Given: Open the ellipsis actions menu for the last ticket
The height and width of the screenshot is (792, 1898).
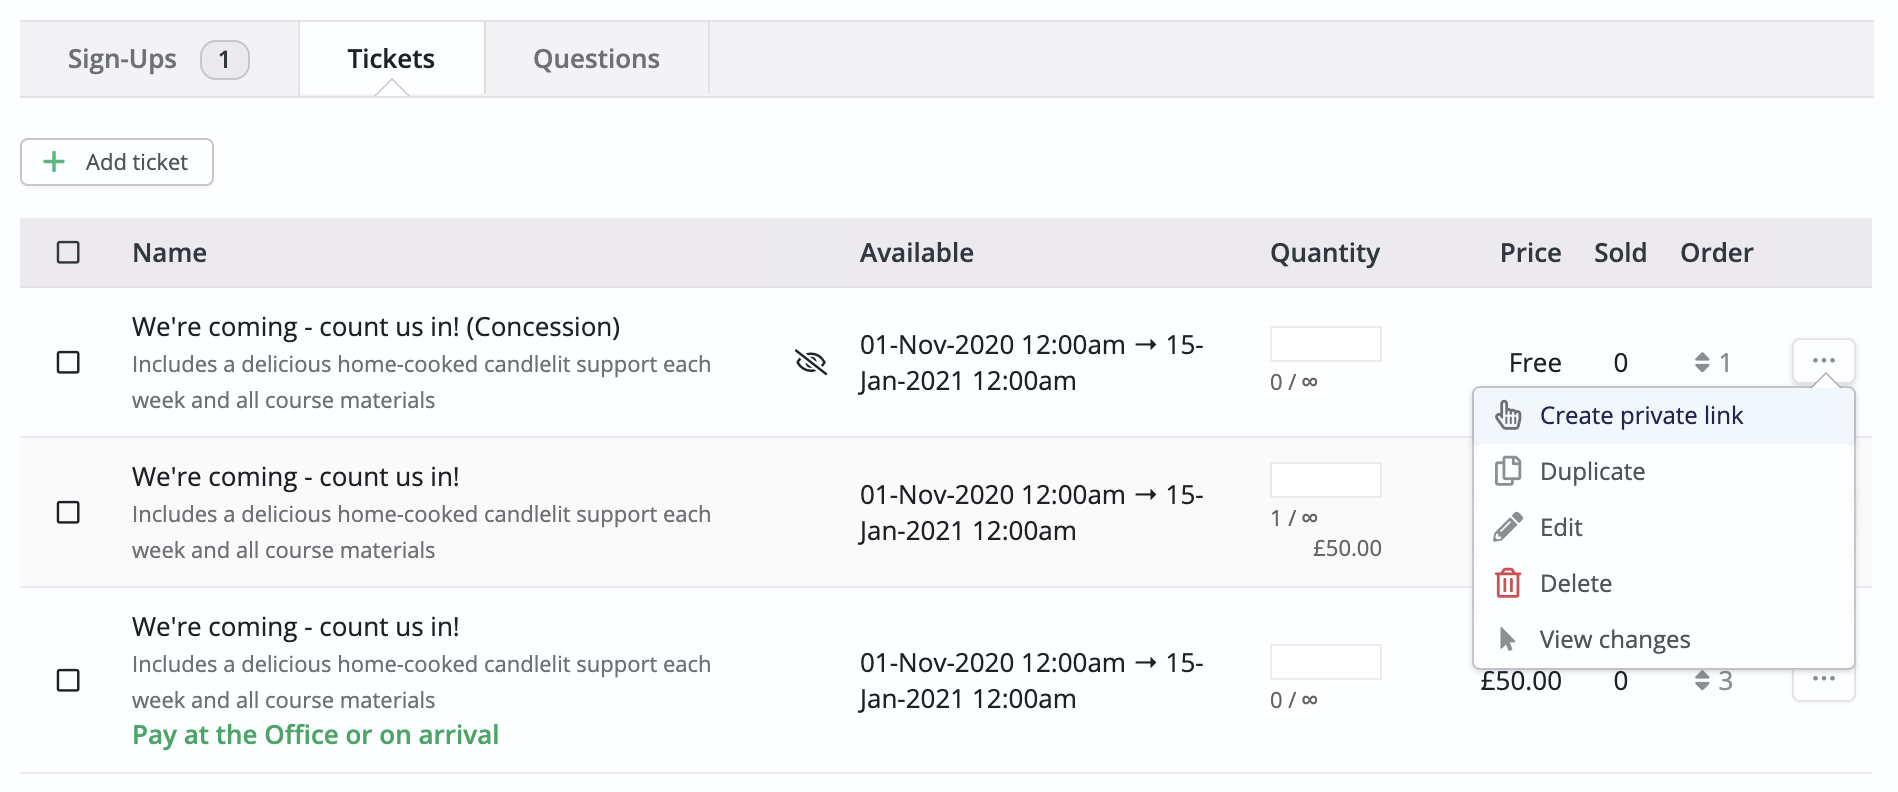Looking at the screenshot, I should coord(1823,681).
